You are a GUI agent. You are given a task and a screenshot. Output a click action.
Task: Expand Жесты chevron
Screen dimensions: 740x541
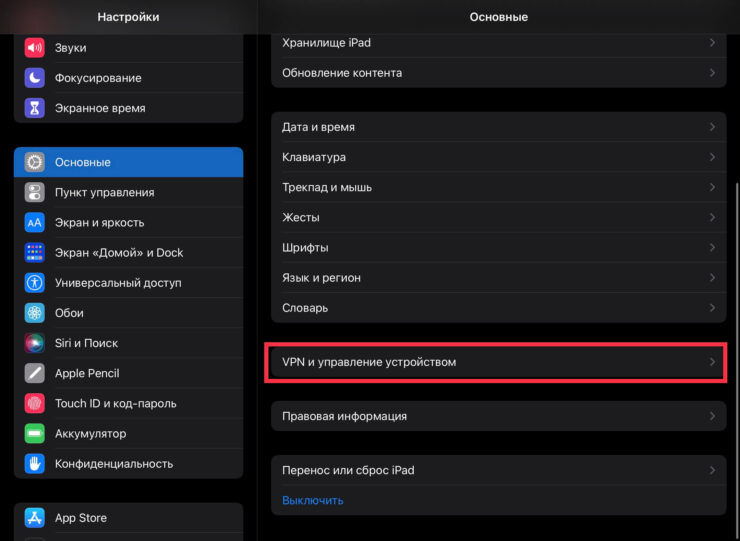pos(712,218)
